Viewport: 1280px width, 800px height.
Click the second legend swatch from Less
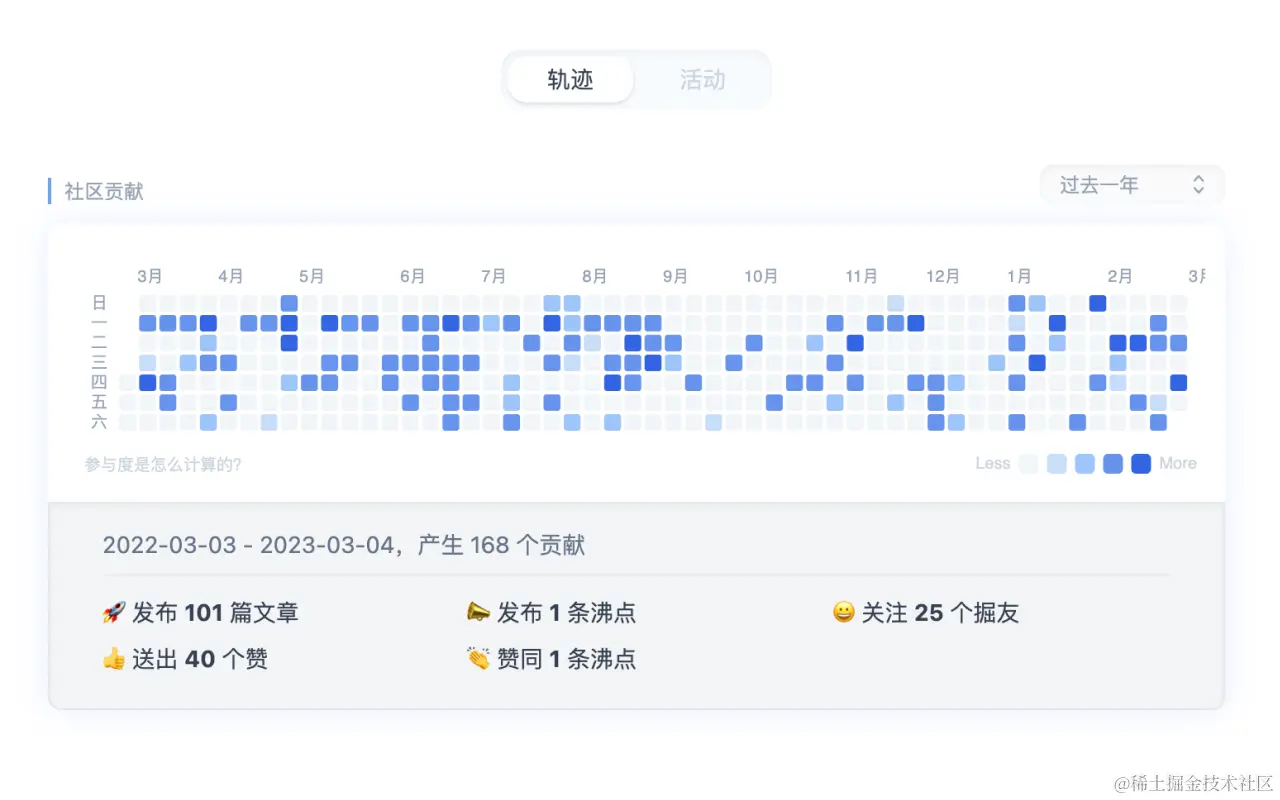[1056, 464]
